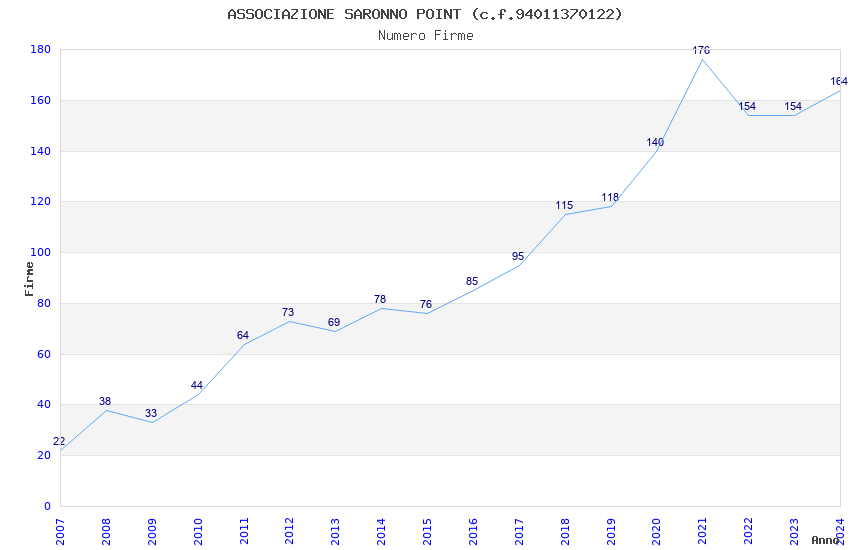
Task: Select the data label 44
Action: tap(197, 386)
